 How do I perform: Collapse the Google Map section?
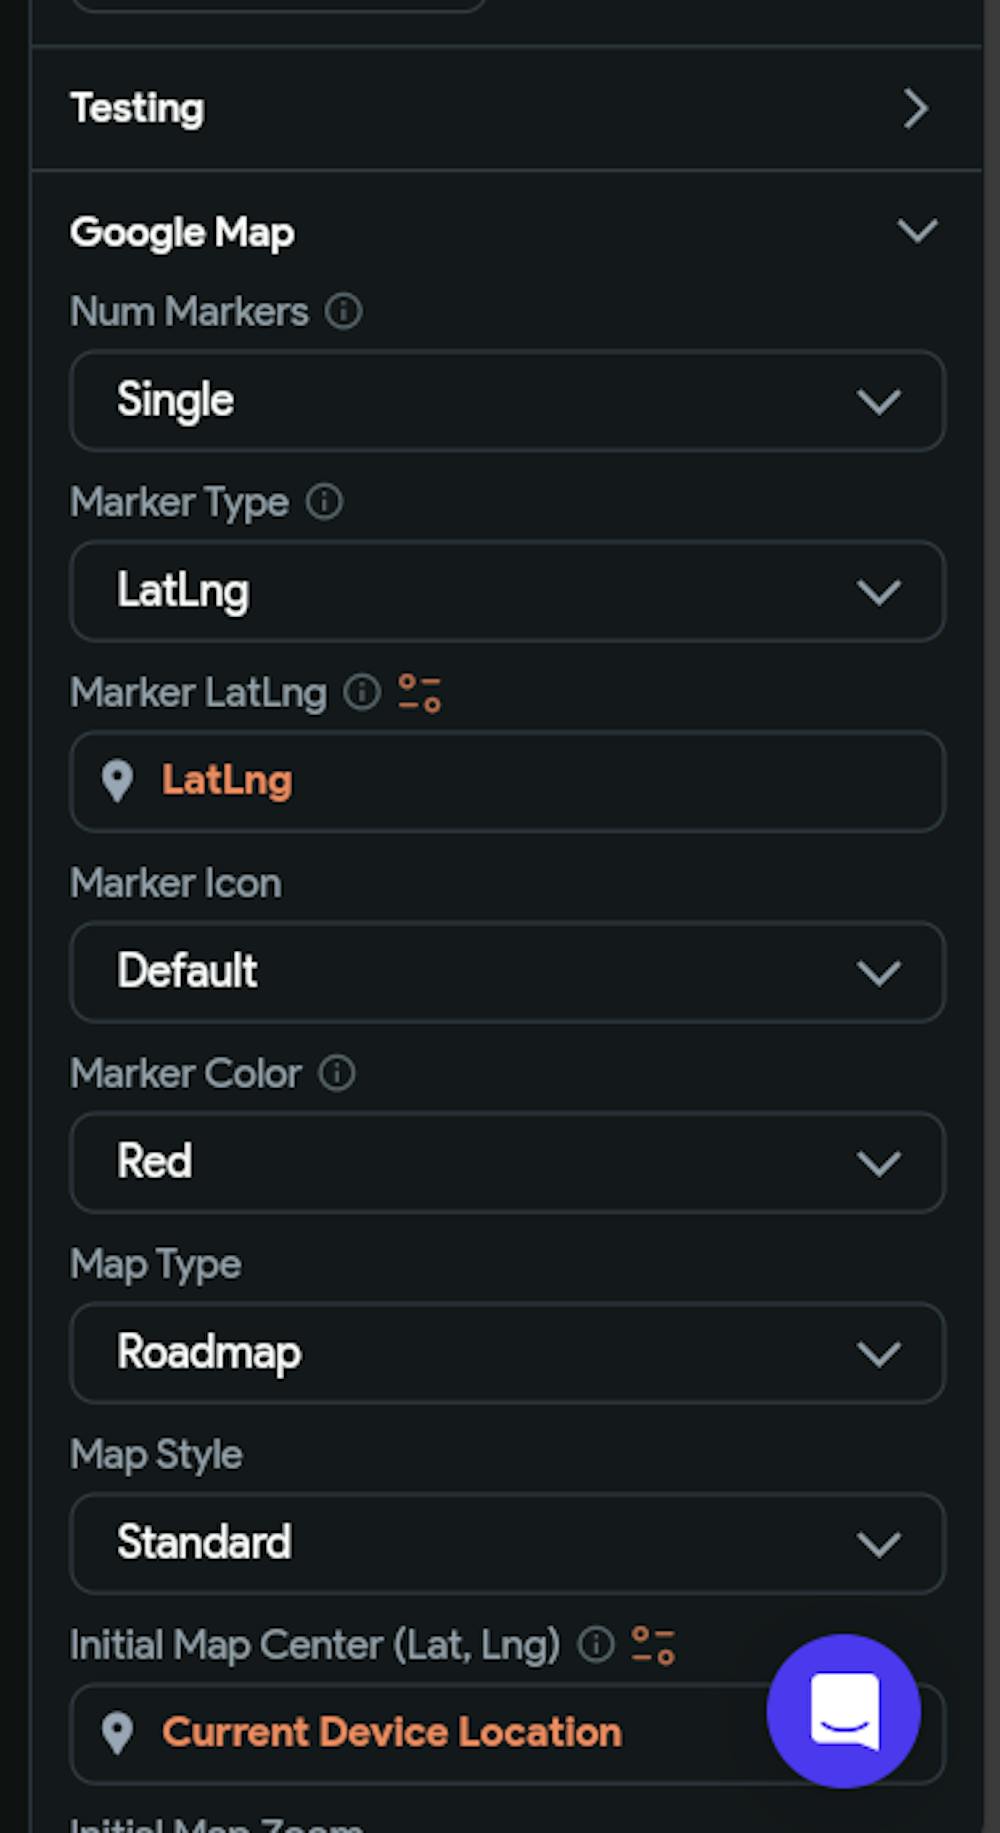(x=917, y=231)
